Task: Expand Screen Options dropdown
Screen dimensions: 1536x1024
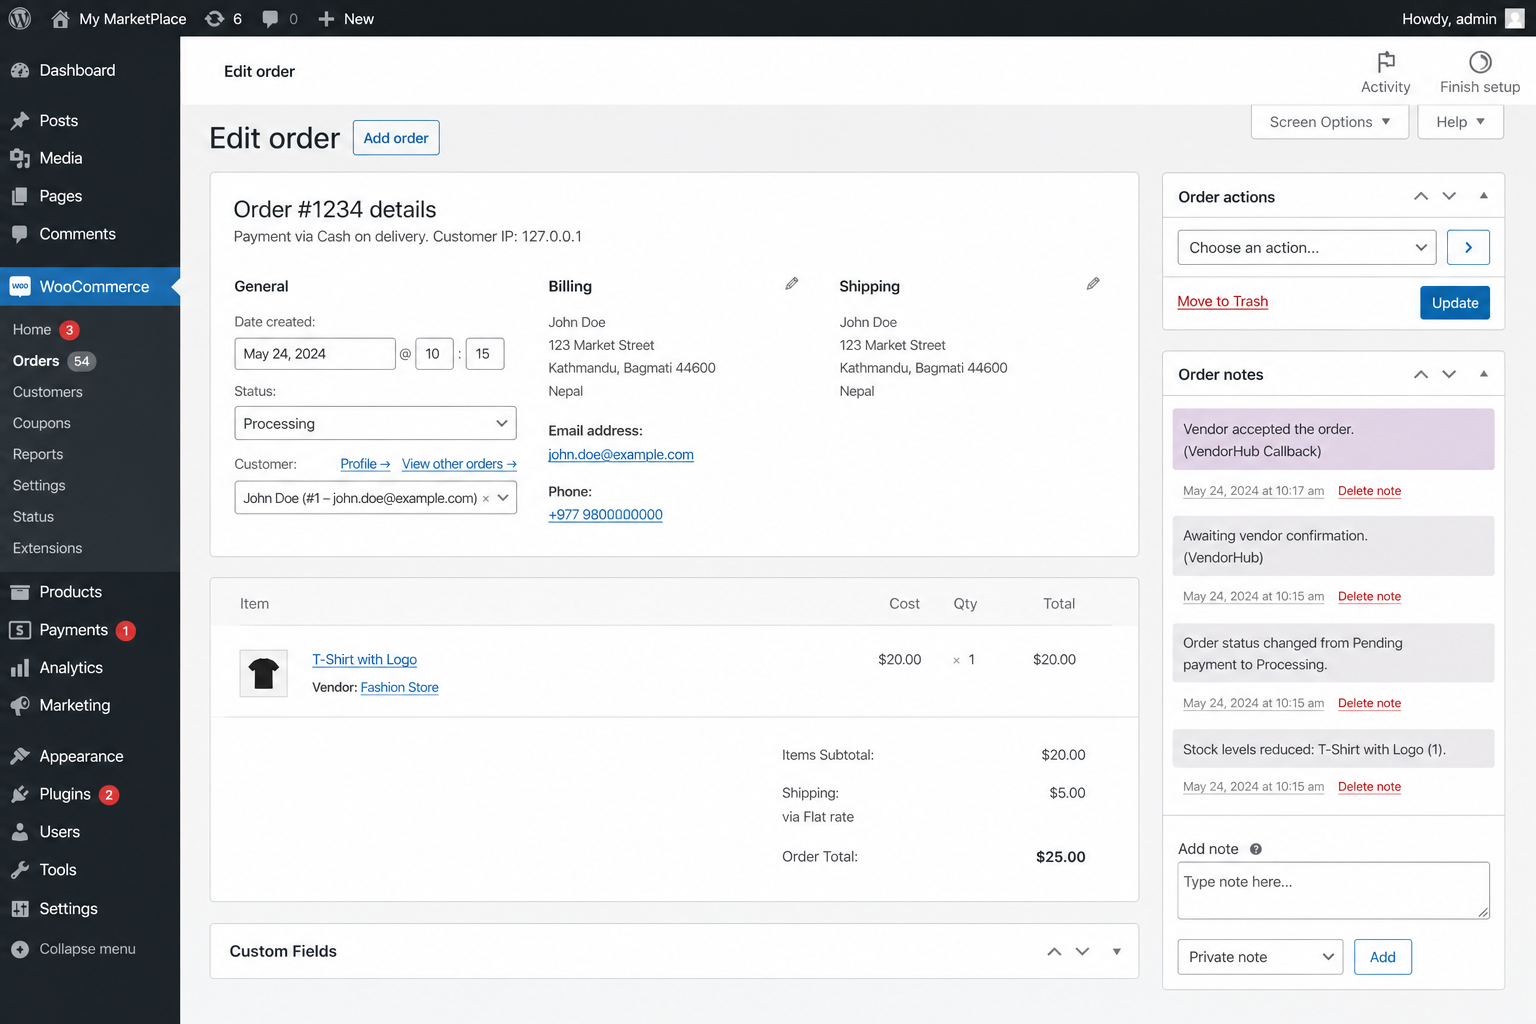Action: pyautogui.click(x=1330, y=122)
